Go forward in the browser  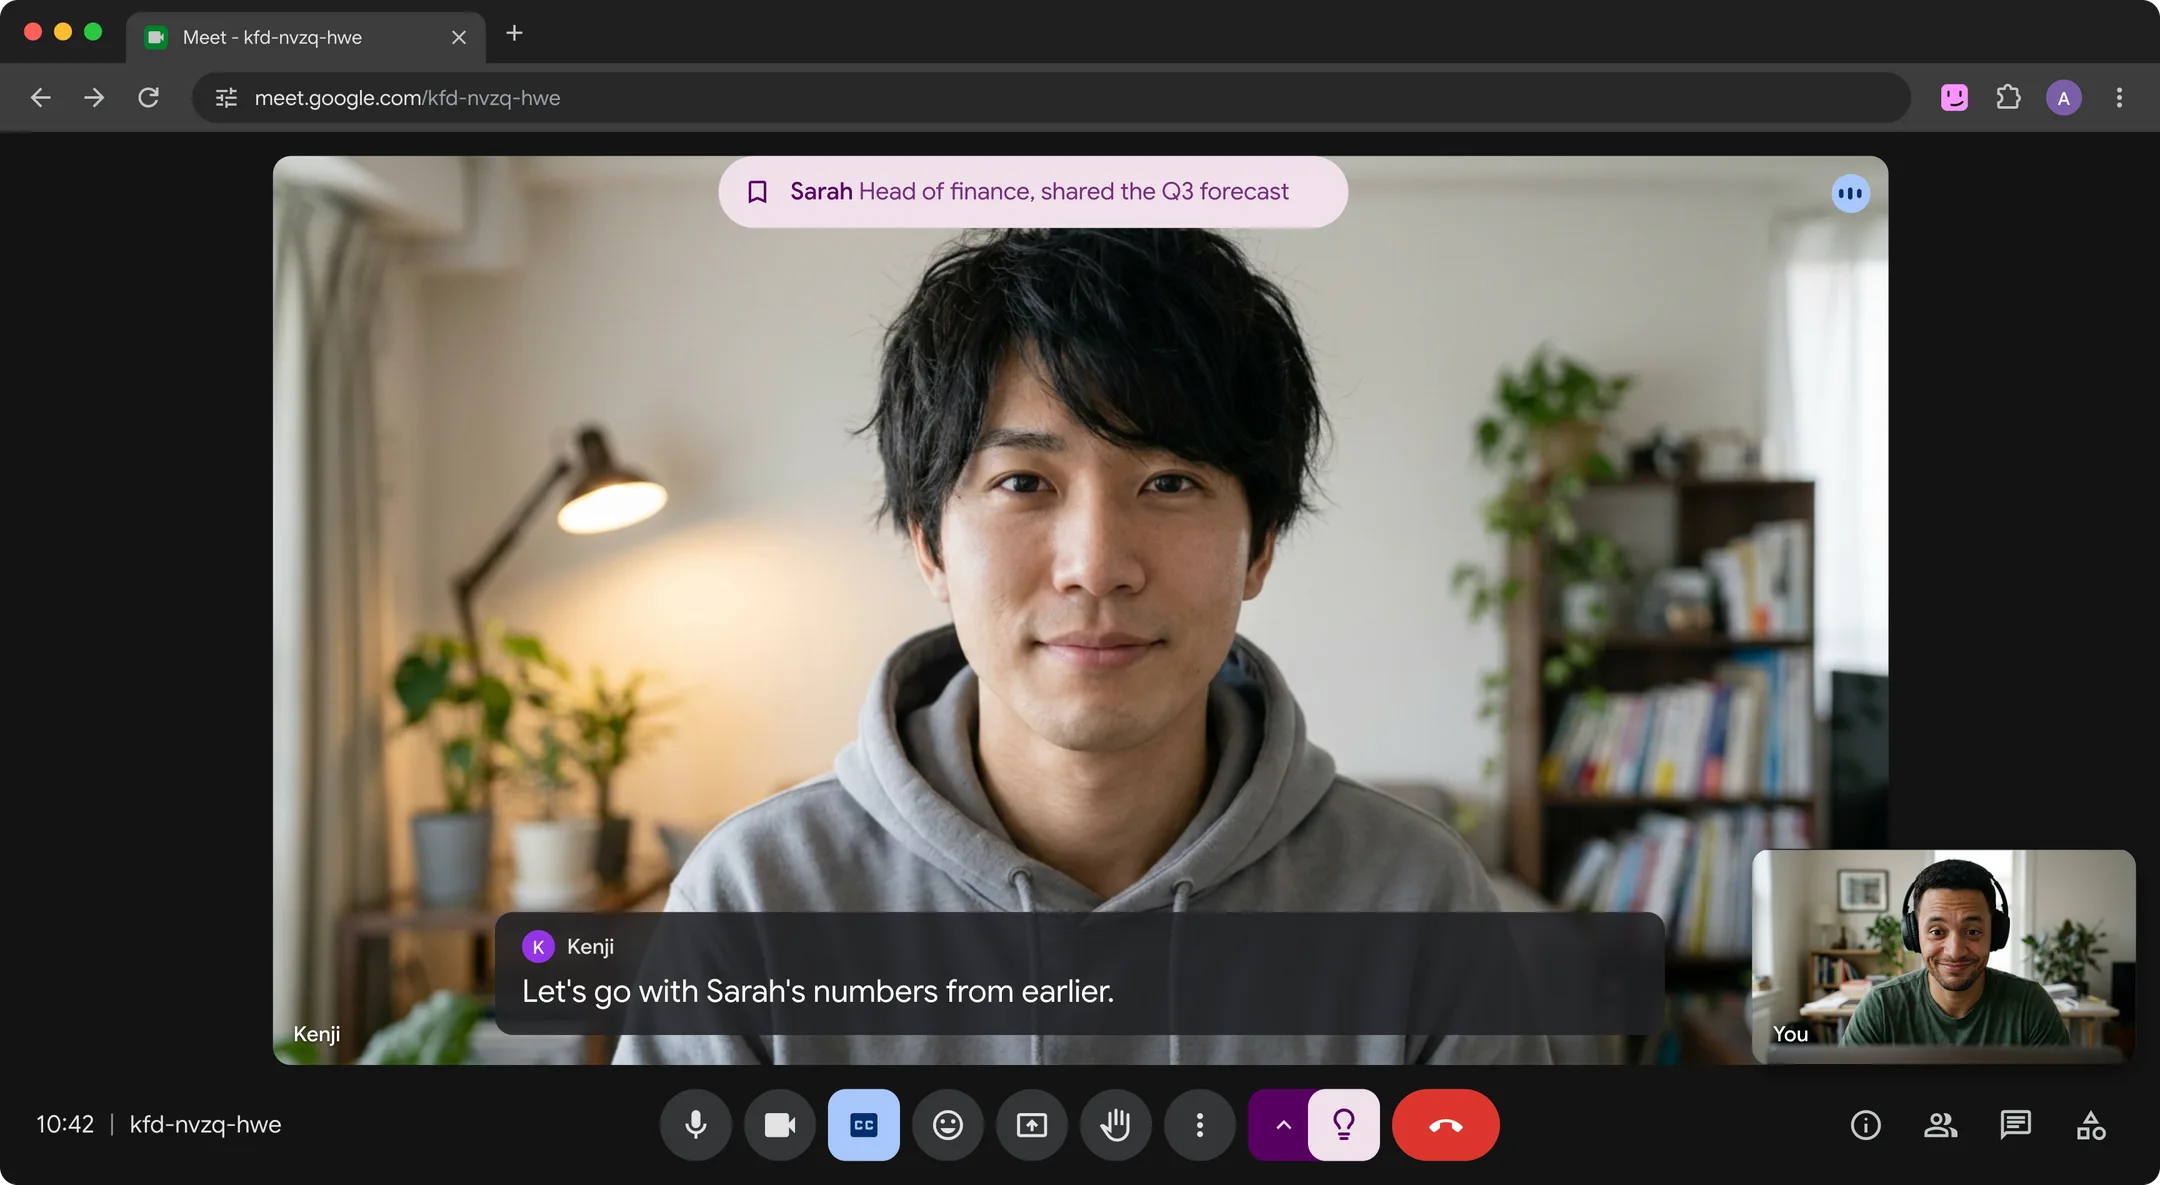coord(94,97)
